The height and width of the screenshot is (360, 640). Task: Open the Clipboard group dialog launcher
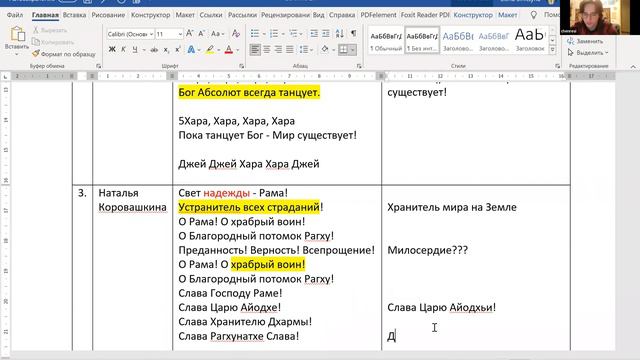[x=98, y=66]
